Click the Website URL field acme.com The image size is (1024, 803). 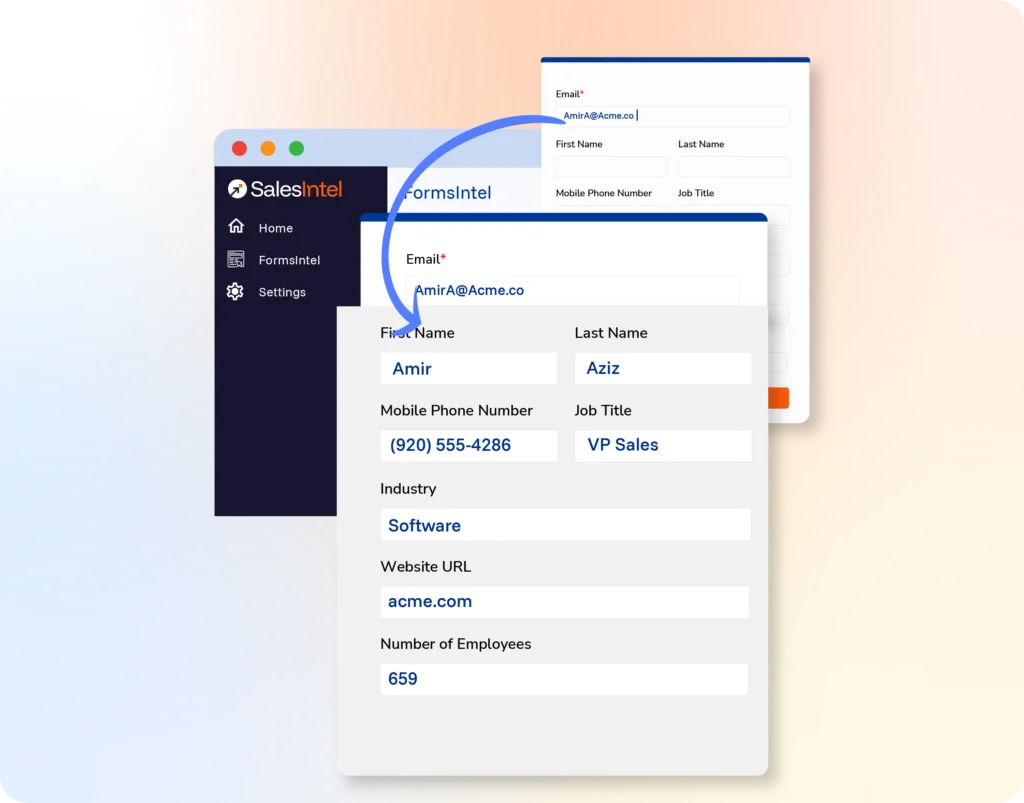(x=565, y=602)
